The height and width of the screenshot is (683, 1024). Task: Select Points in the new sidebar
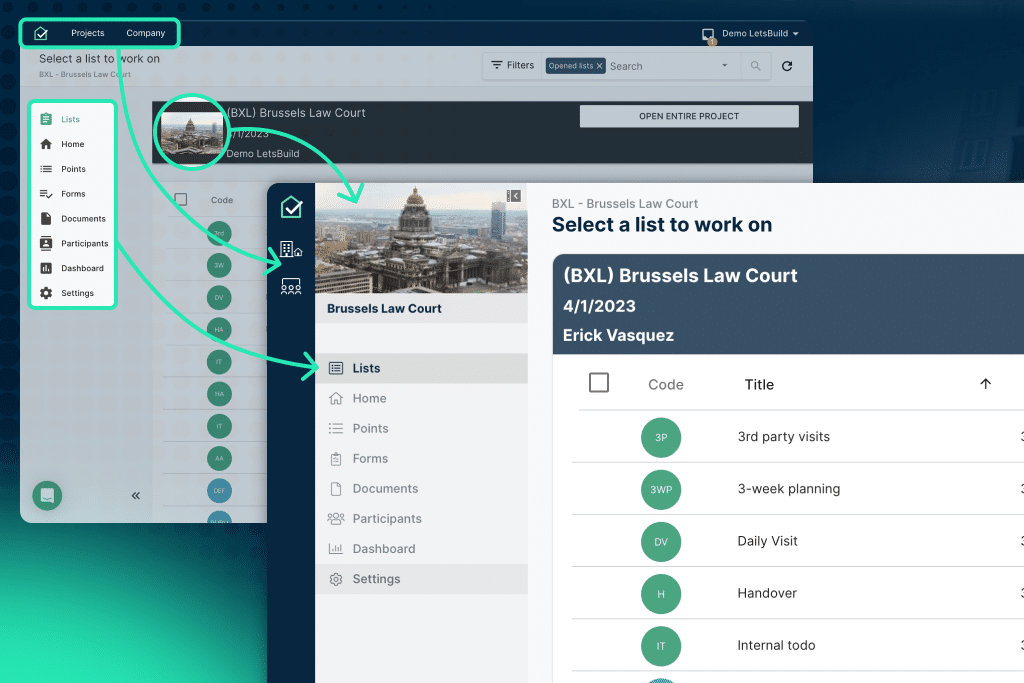(x=370, y=428)
